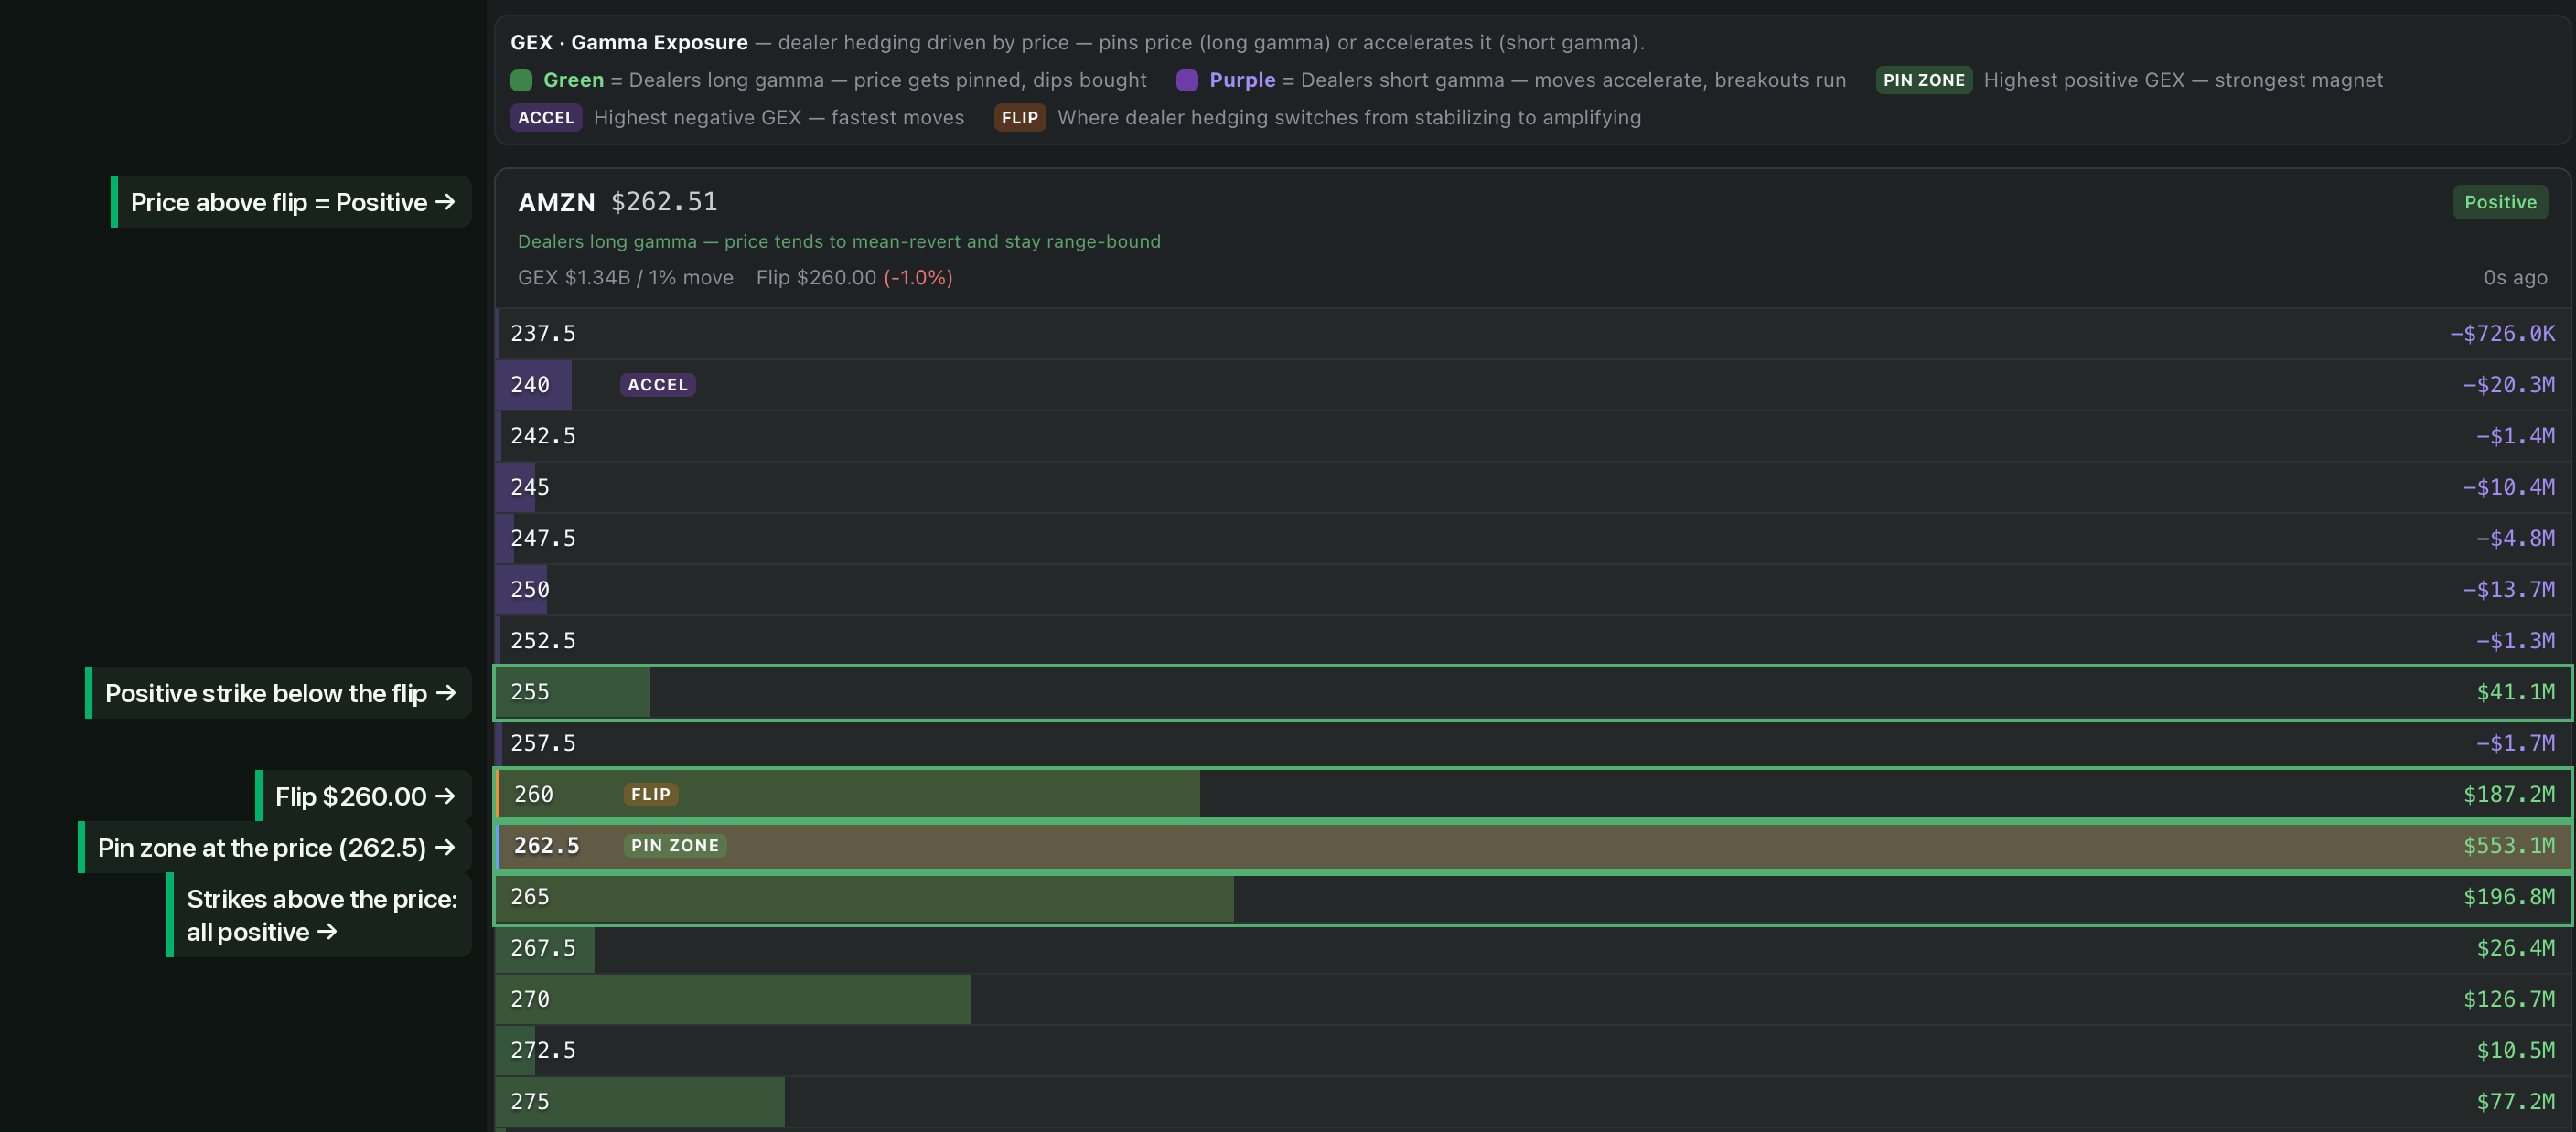Select the 240 strike label
This screenshot has width=2576, height=1132.
[530, 385]
